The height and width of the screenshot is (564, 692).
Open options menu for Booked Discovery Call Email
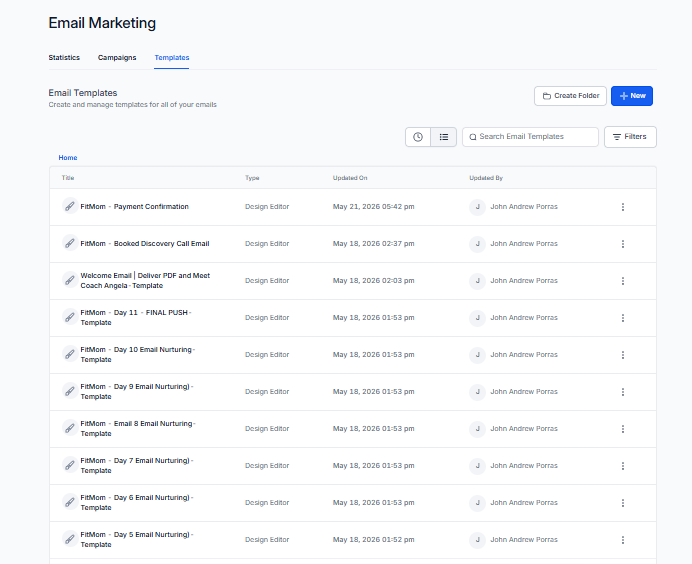(x=623, y=244)
